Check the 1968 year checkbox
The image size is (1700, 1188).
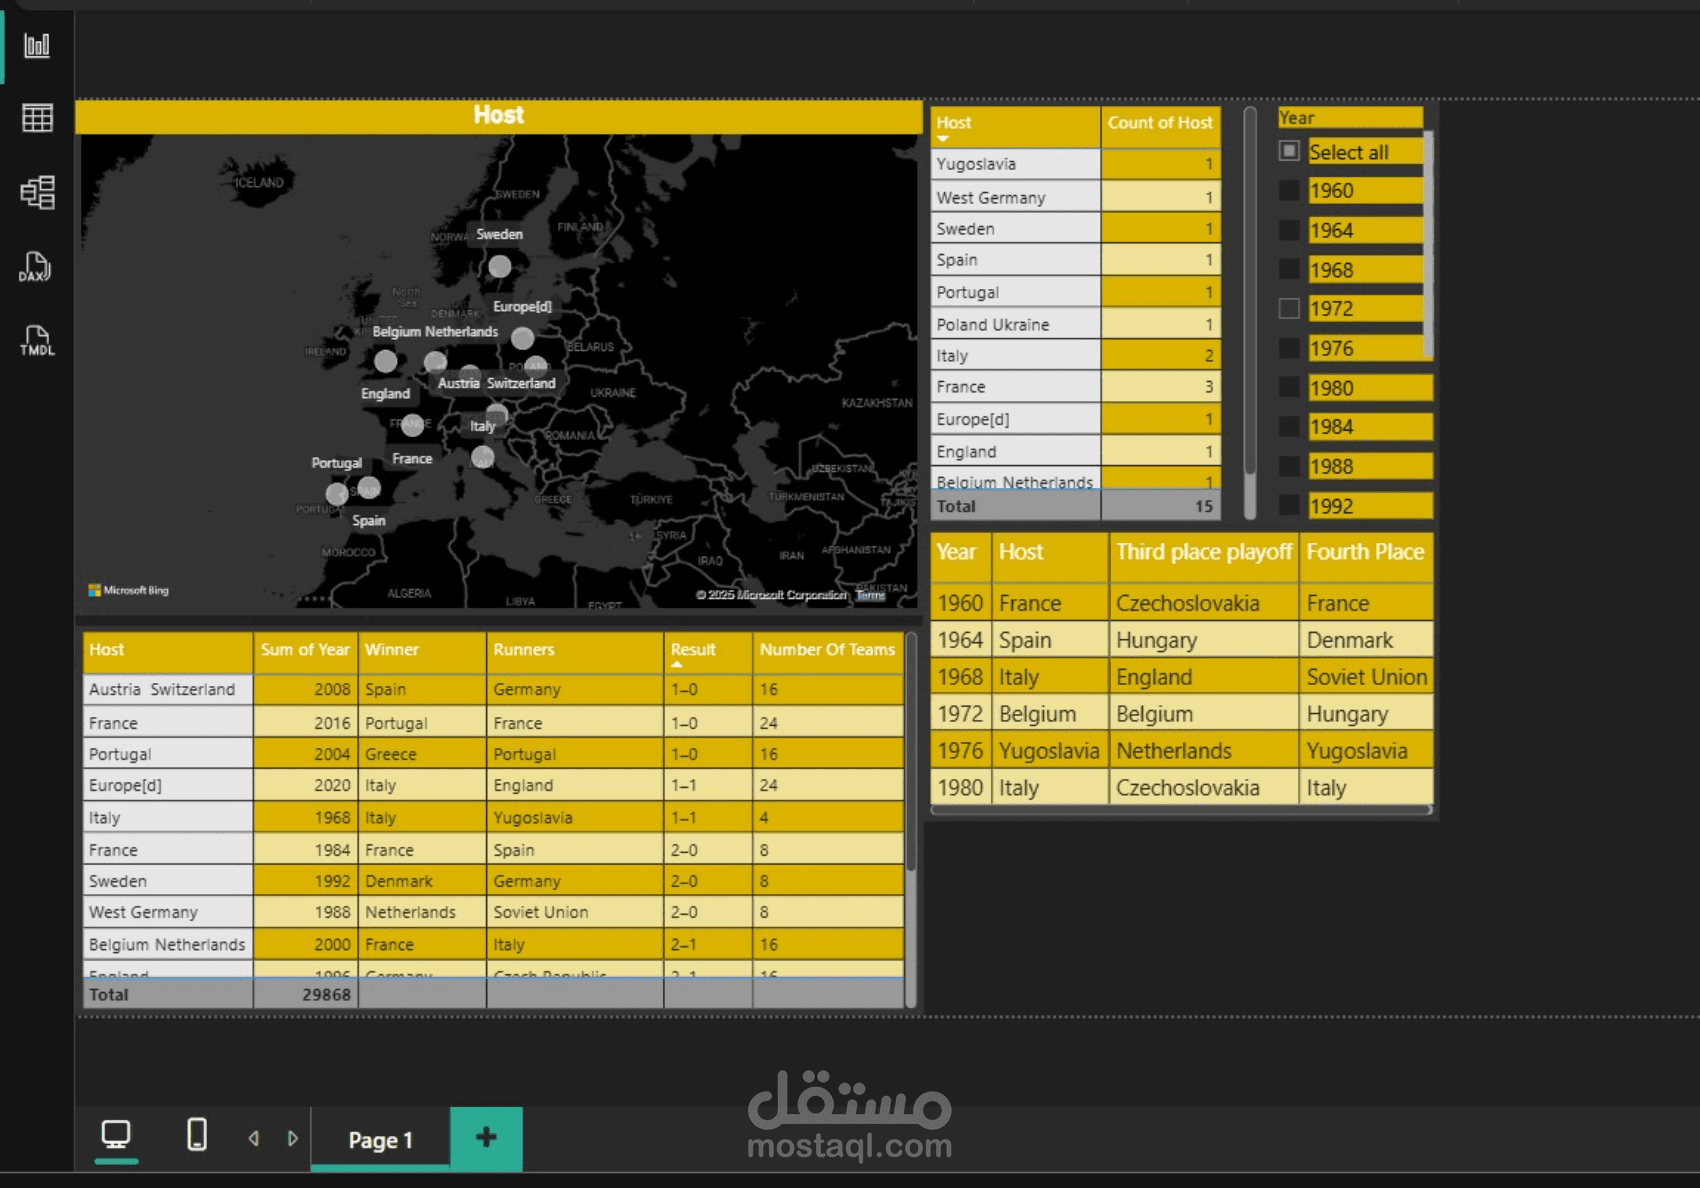click(1289, 269)
